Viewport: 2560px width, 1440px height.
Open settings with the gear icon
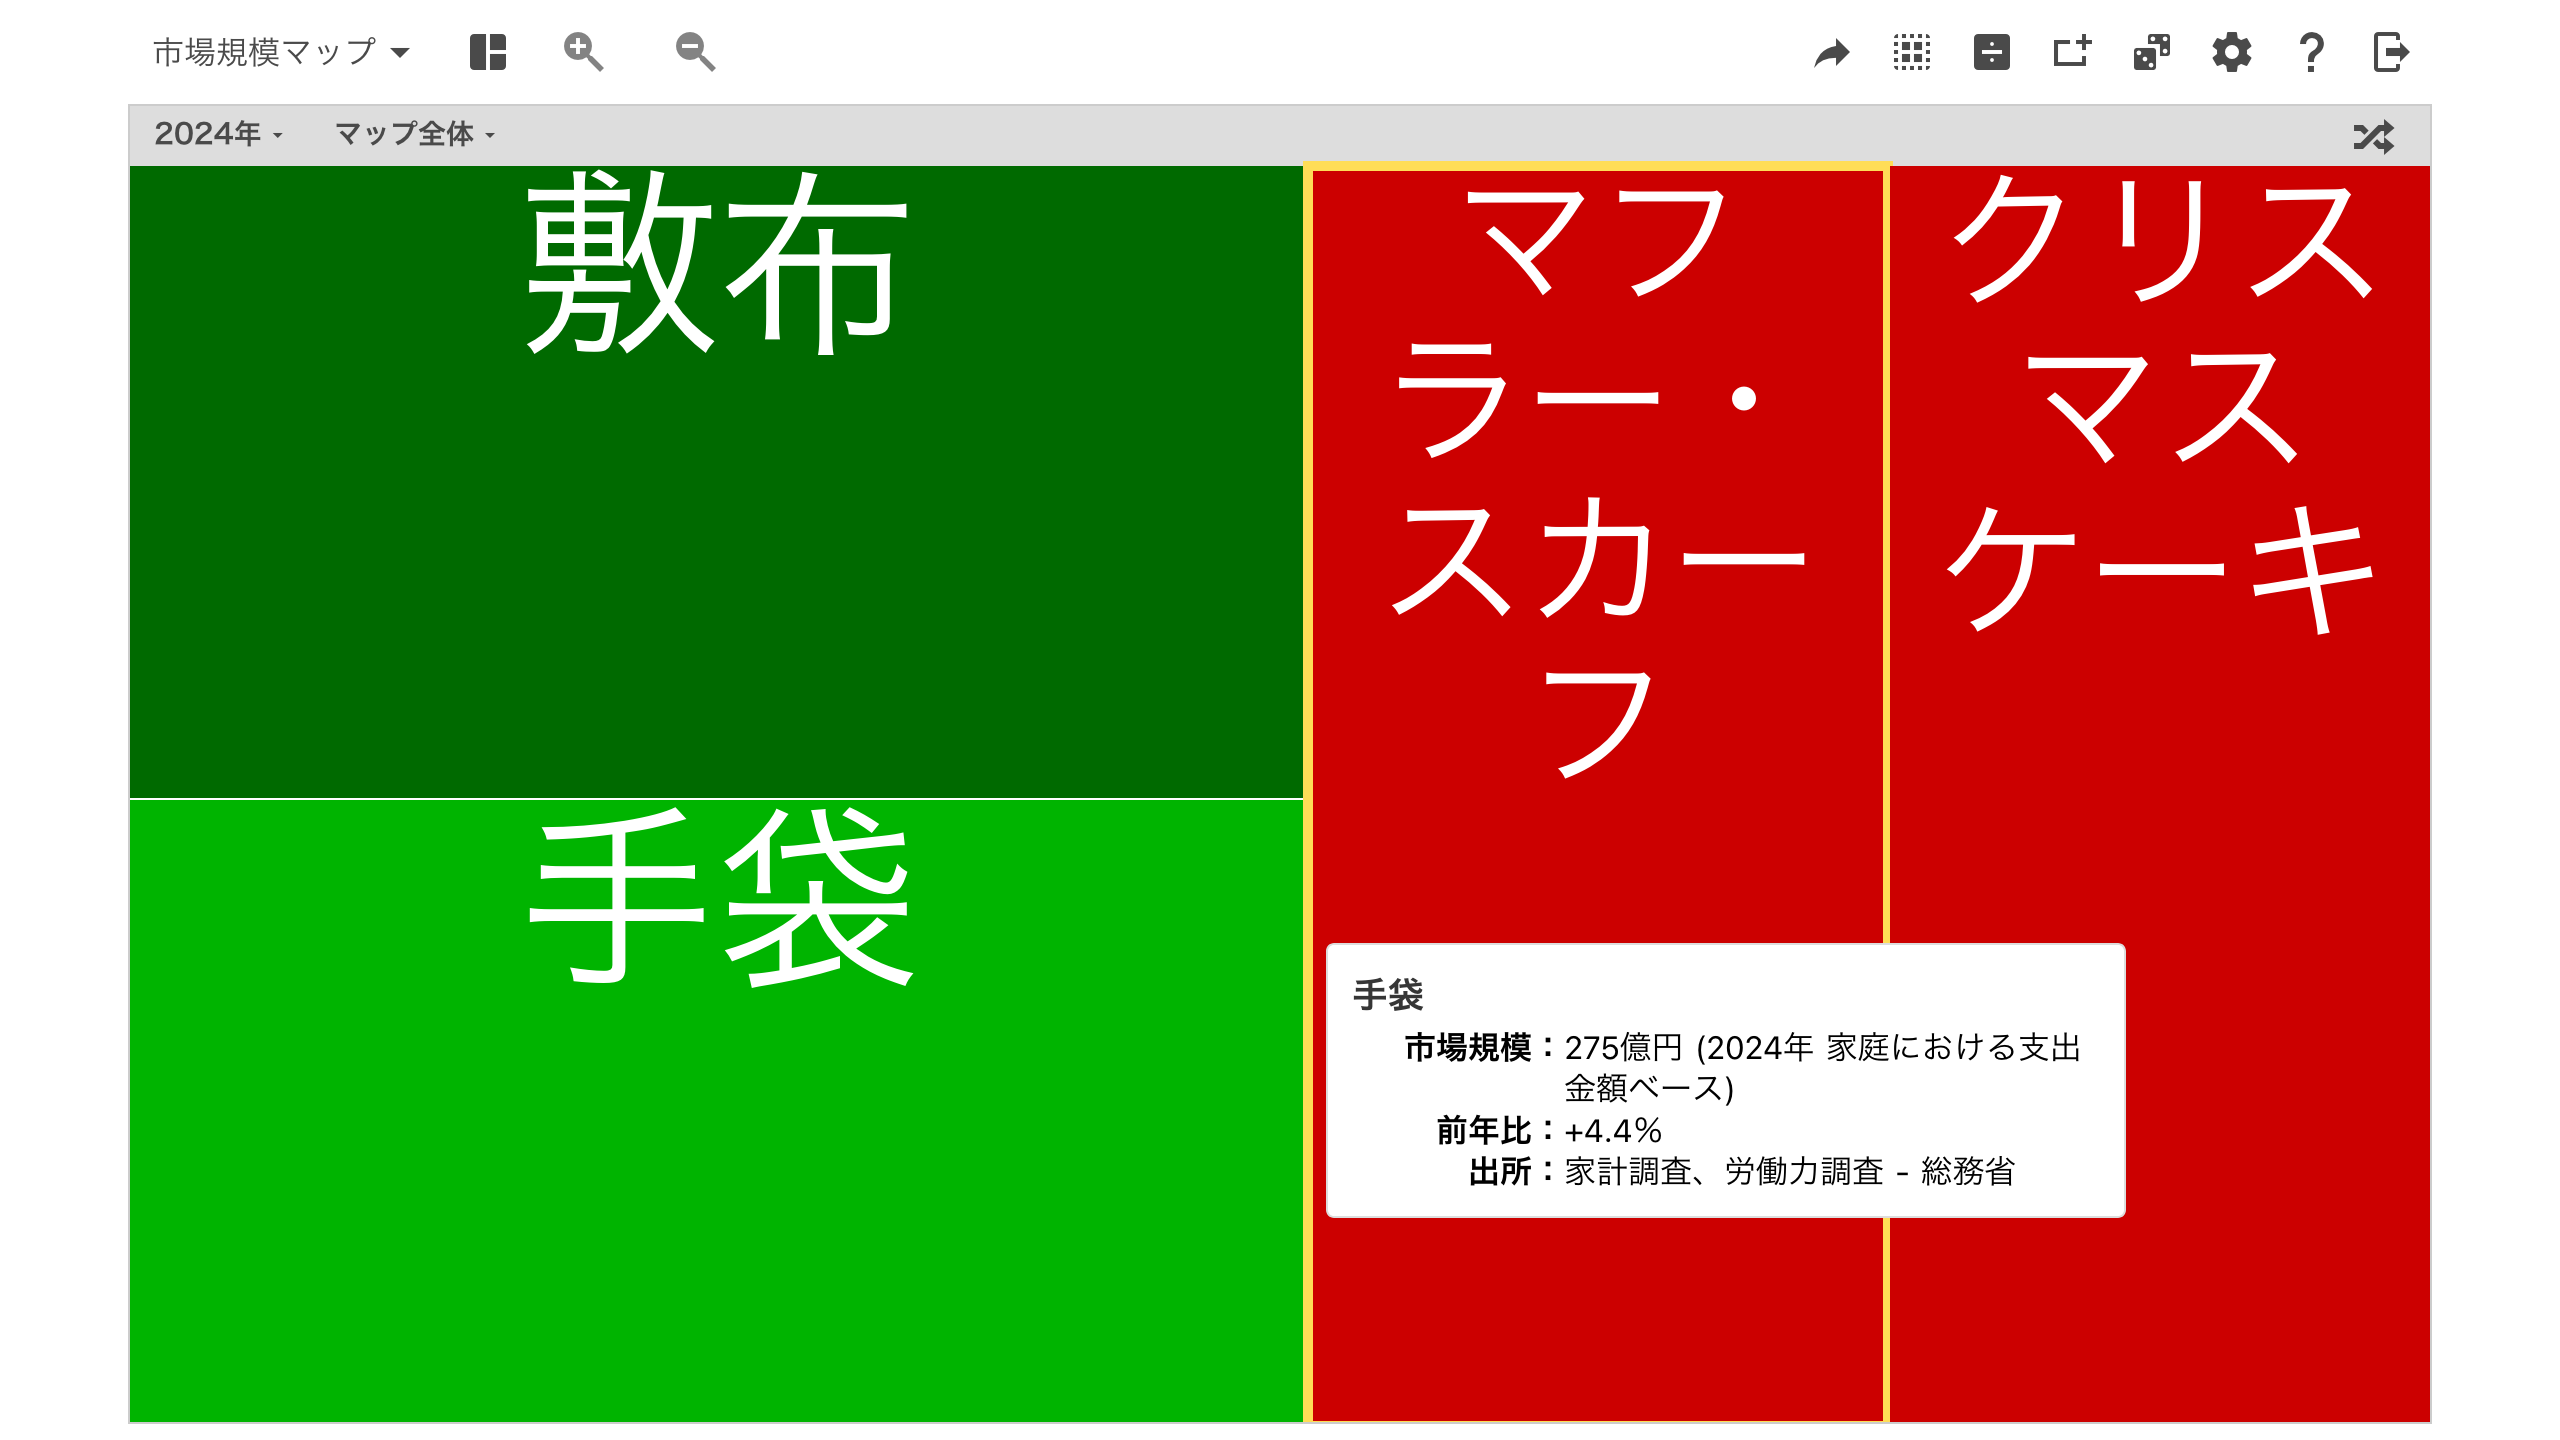(2232, 52)
